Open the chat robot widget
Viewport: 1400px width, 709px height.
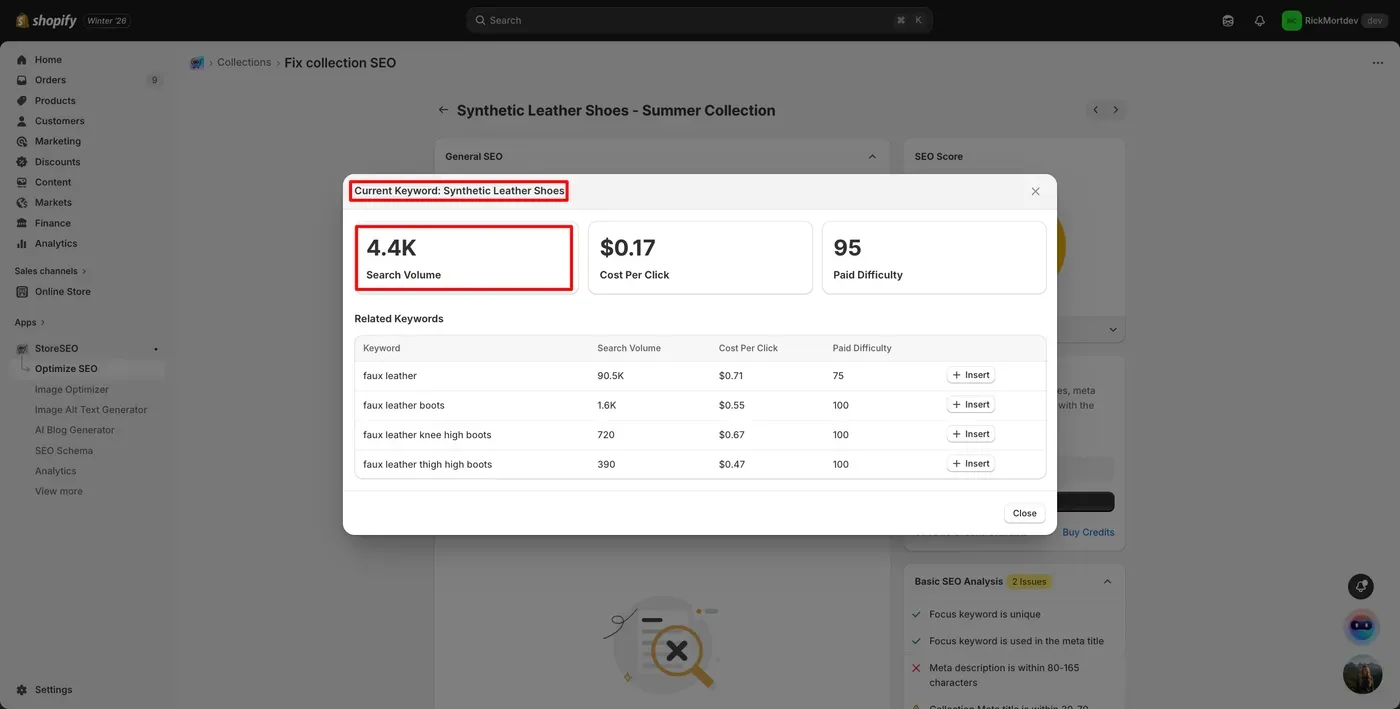click(1362, 628)
